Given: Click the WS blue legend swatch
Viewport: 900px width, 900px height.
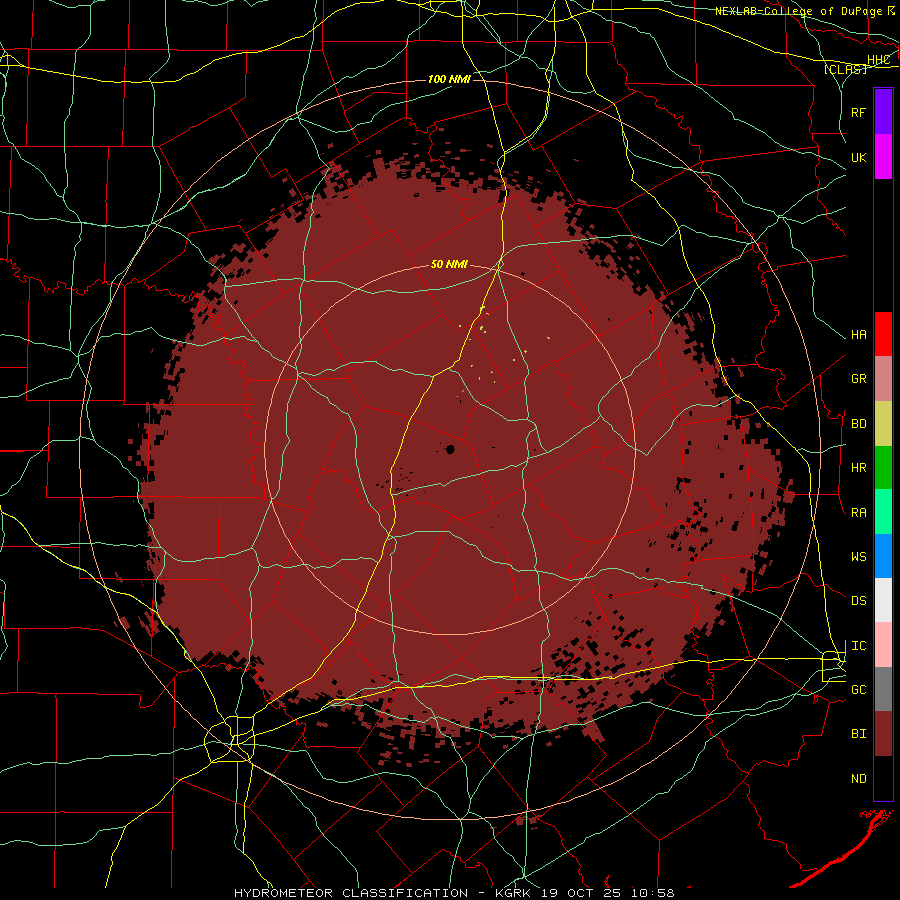Looking at the screenshot, I should (883, 556).
